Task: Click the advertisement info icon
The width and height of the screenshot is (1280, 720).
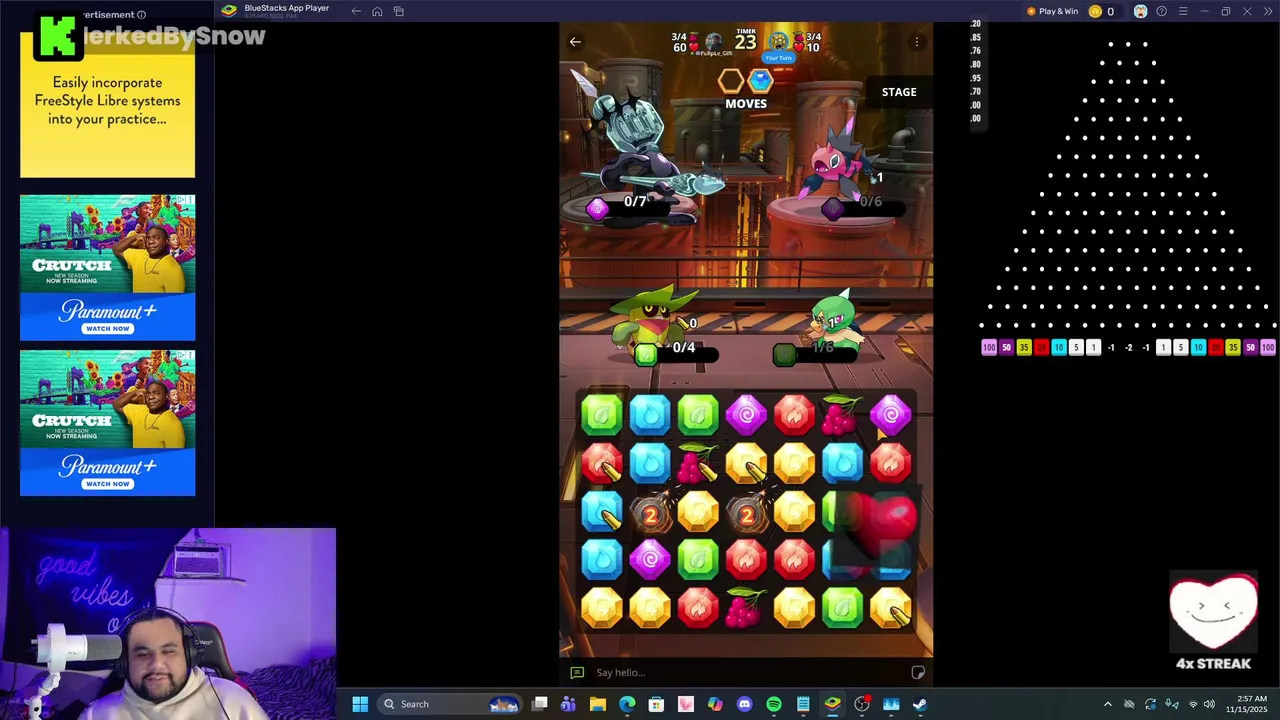Action: point(141,14)
